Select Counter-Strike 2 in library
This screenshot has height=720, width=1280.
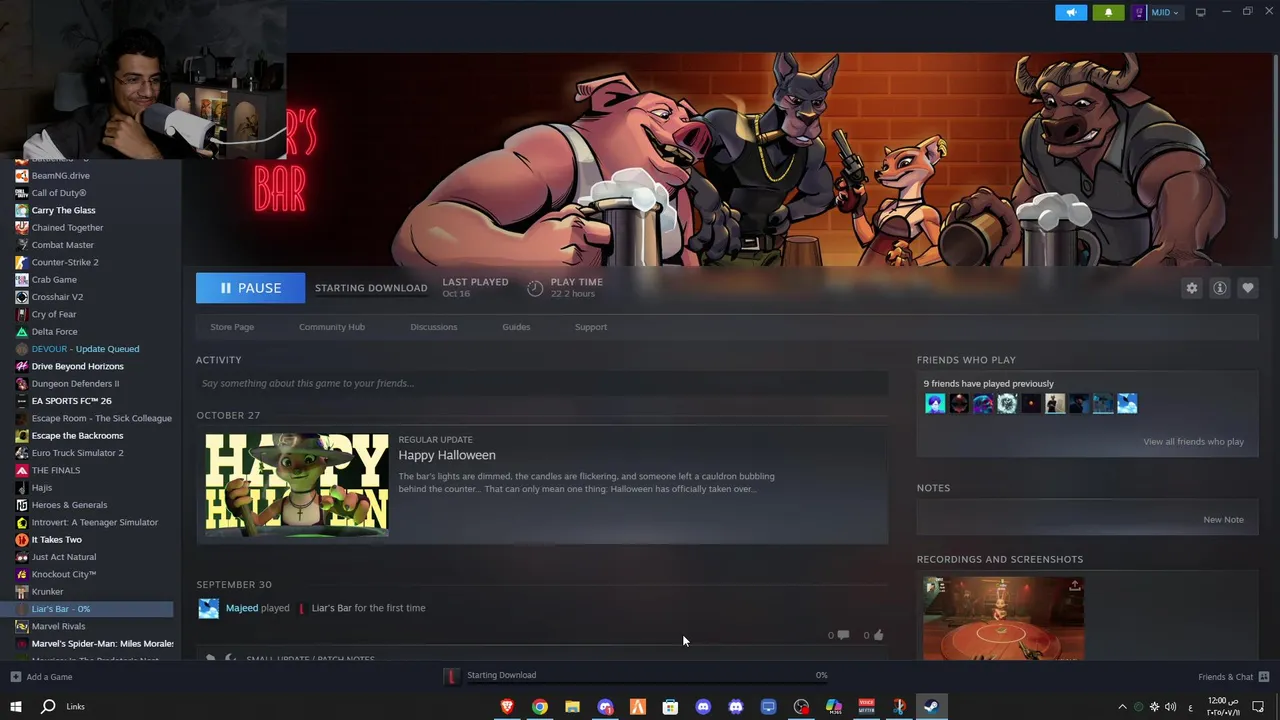[65, 262]
